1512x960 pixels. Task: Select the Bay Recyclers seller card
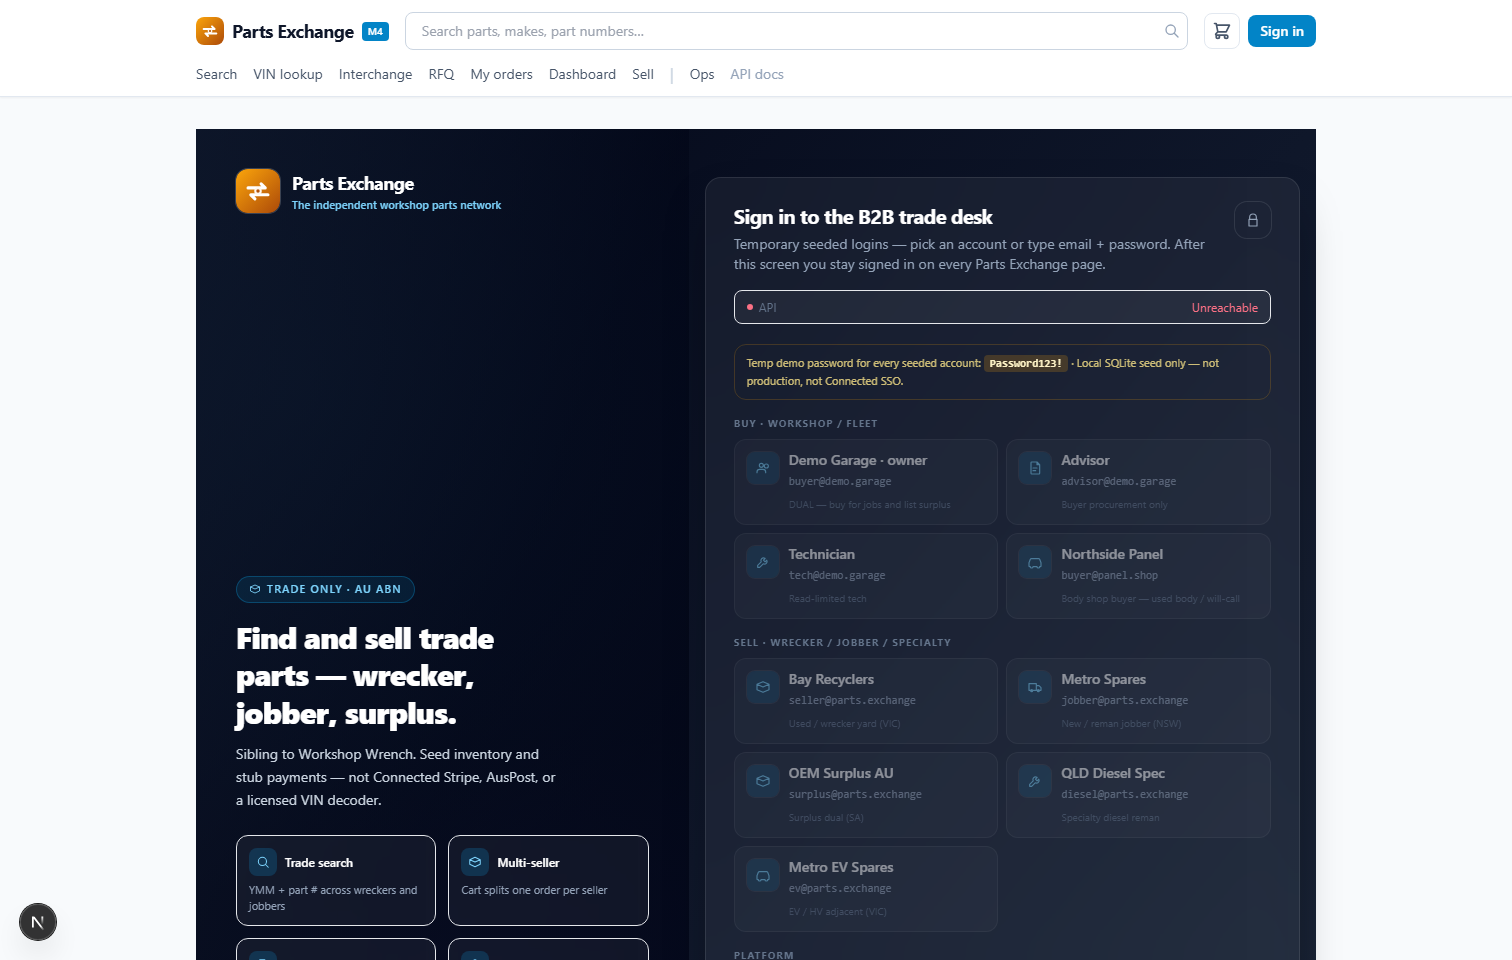866,701
